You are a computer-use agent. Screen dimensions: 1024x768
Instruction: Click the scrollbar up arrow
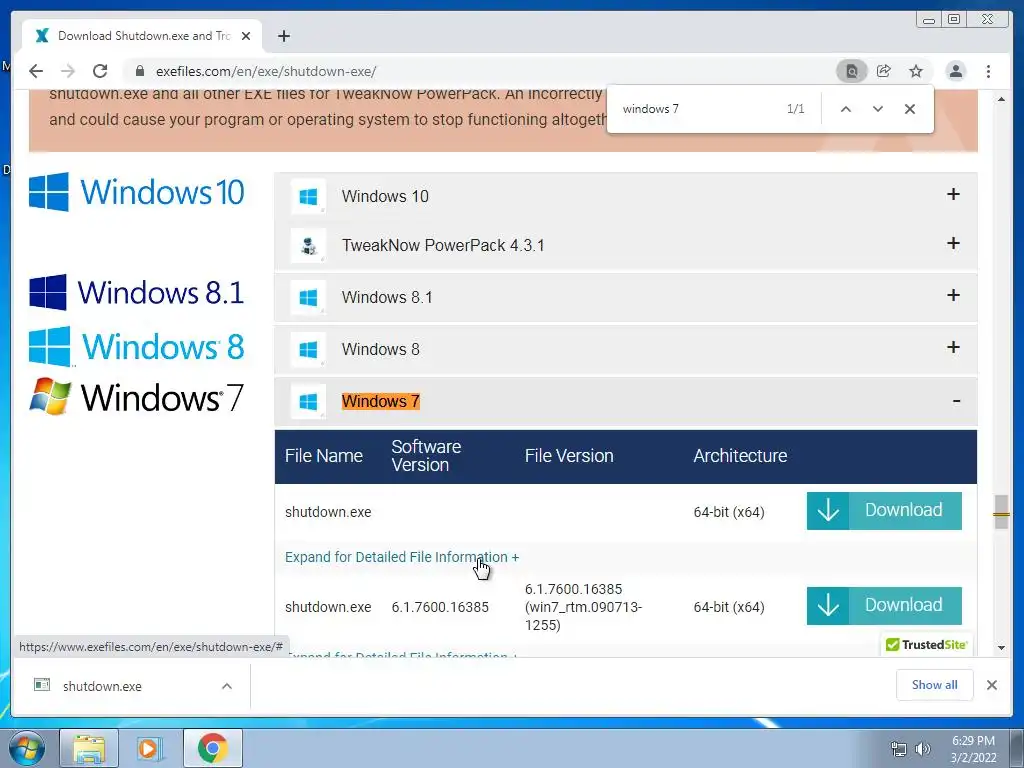[1001, 99]
